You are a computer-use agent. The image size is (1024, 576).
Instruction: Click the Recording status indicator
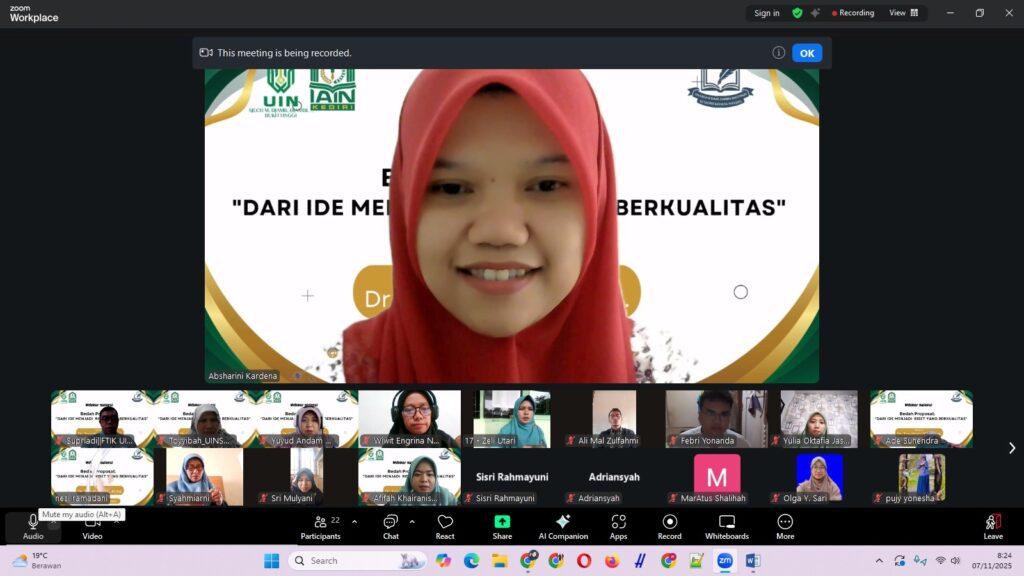coord(850,13)
